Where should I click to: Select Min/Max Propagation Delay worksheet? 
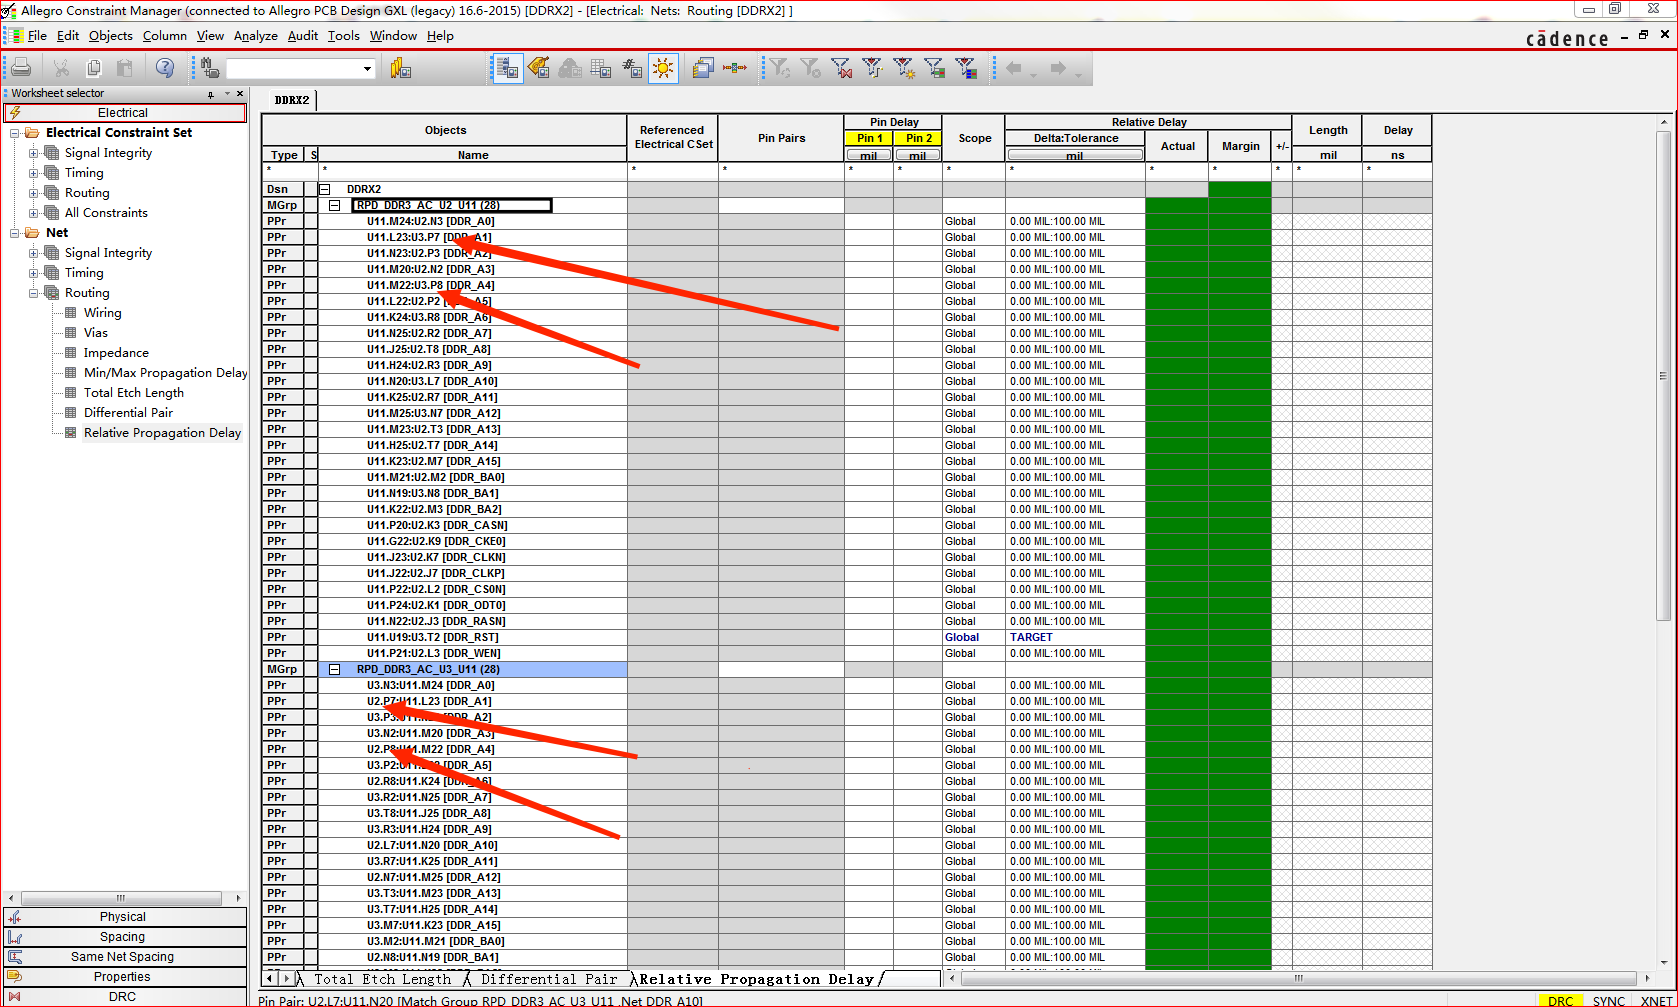(x=165, y=373)
